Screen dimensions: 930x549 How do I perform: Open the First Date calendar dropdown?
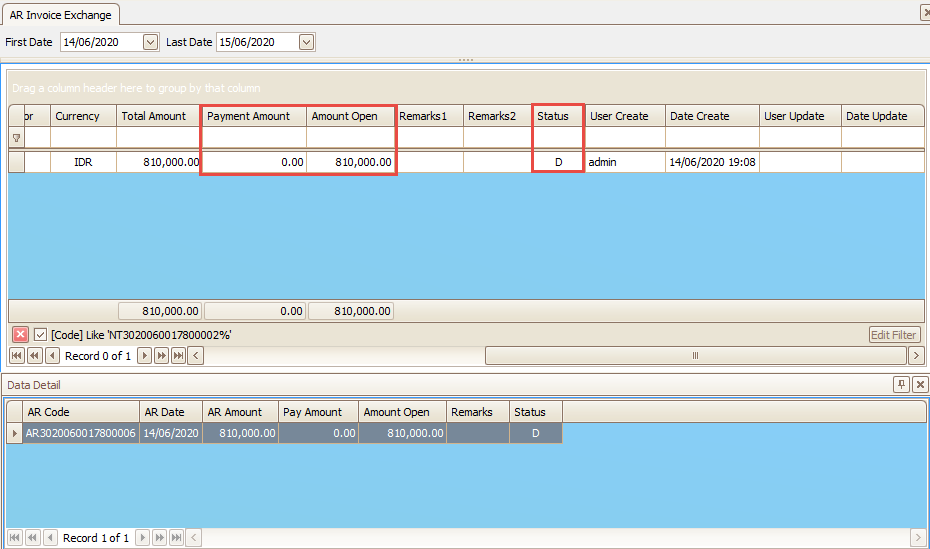(x=150, y=42)
